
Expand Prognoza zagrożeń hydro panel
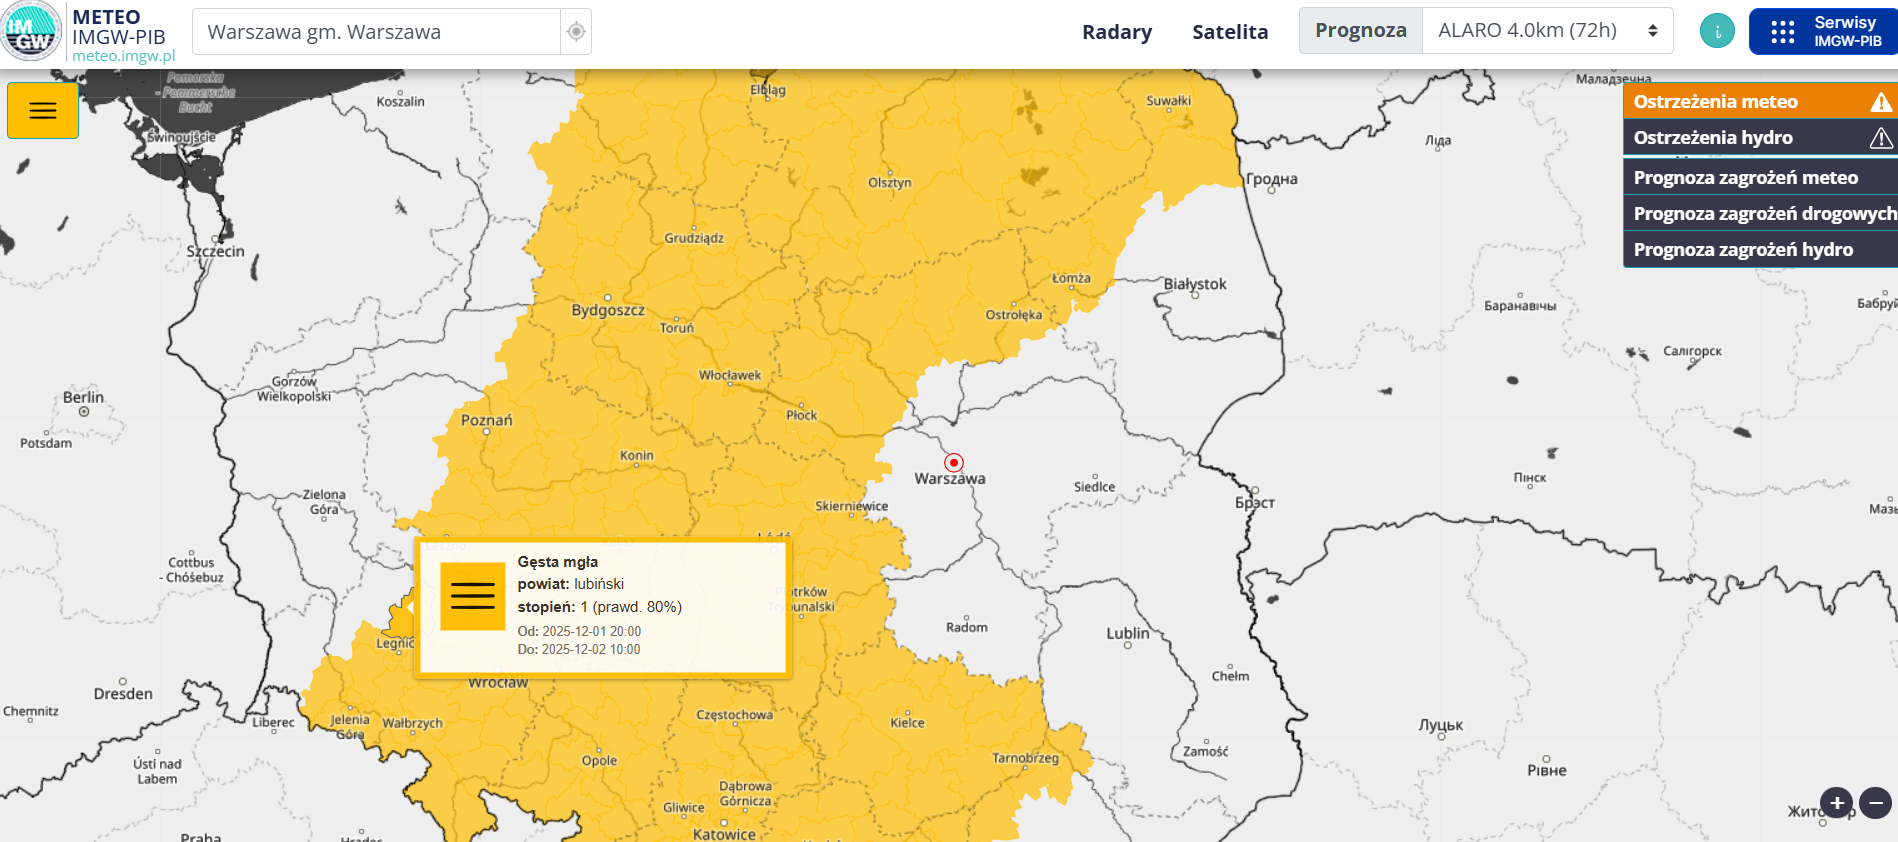click(x=1758, y=250)
